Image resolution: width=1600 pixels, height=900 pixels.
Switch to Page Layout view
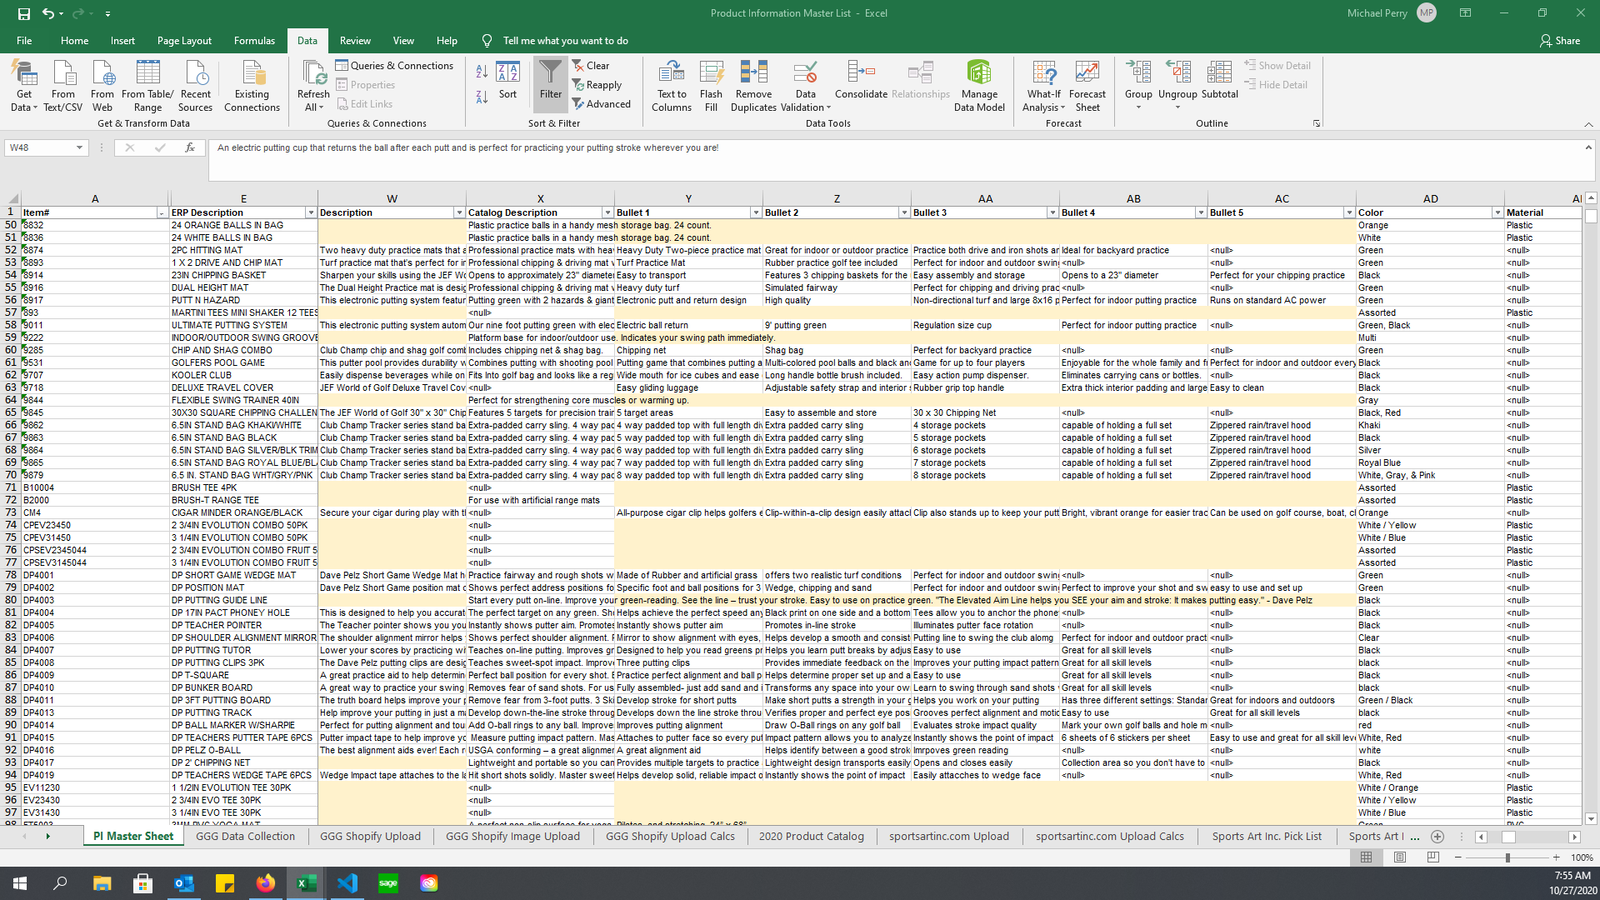[1400, 858]
